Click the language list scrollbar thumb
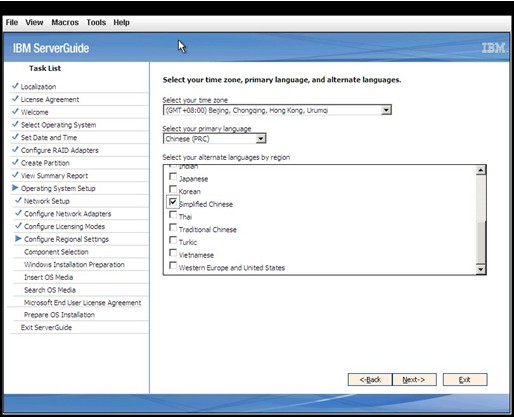The width and height of the screenshot is (514, 417). tap(480, 242)
